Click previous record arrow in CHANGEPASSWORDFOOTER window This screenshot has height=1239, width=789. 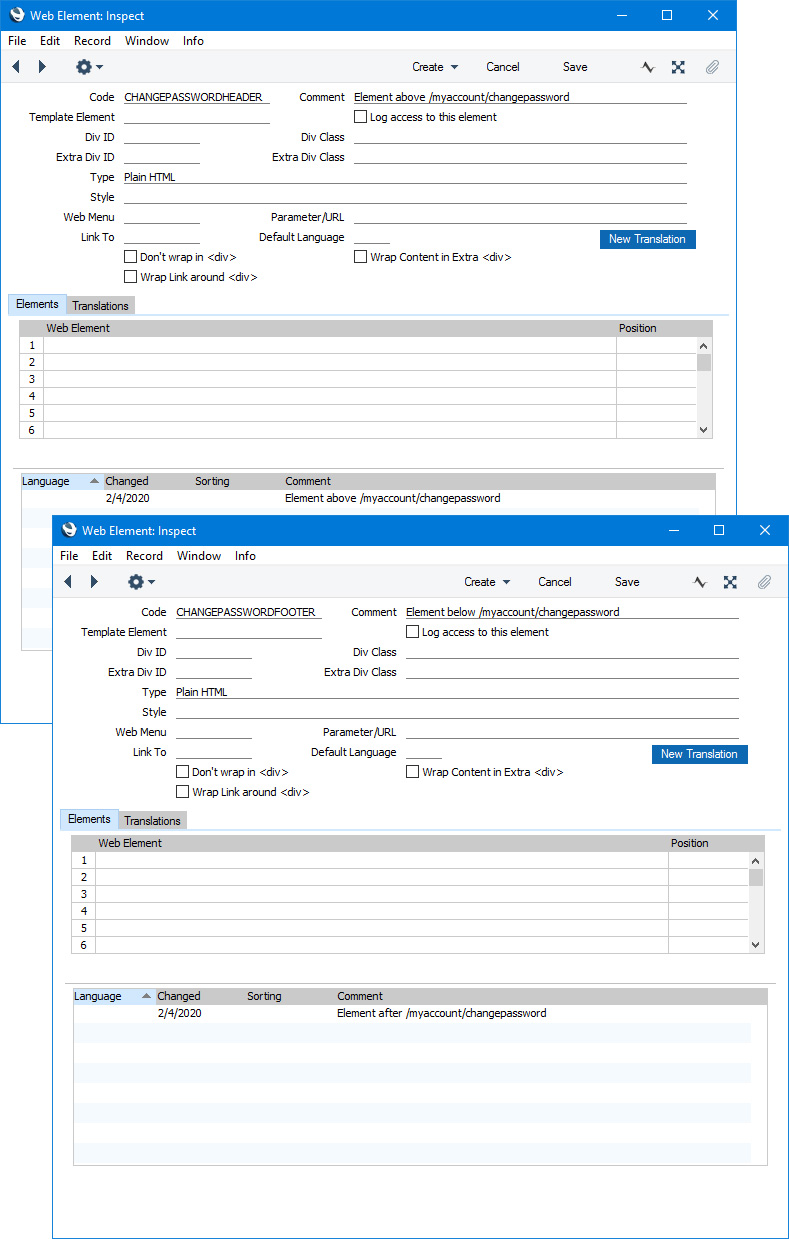coord(68,582)
